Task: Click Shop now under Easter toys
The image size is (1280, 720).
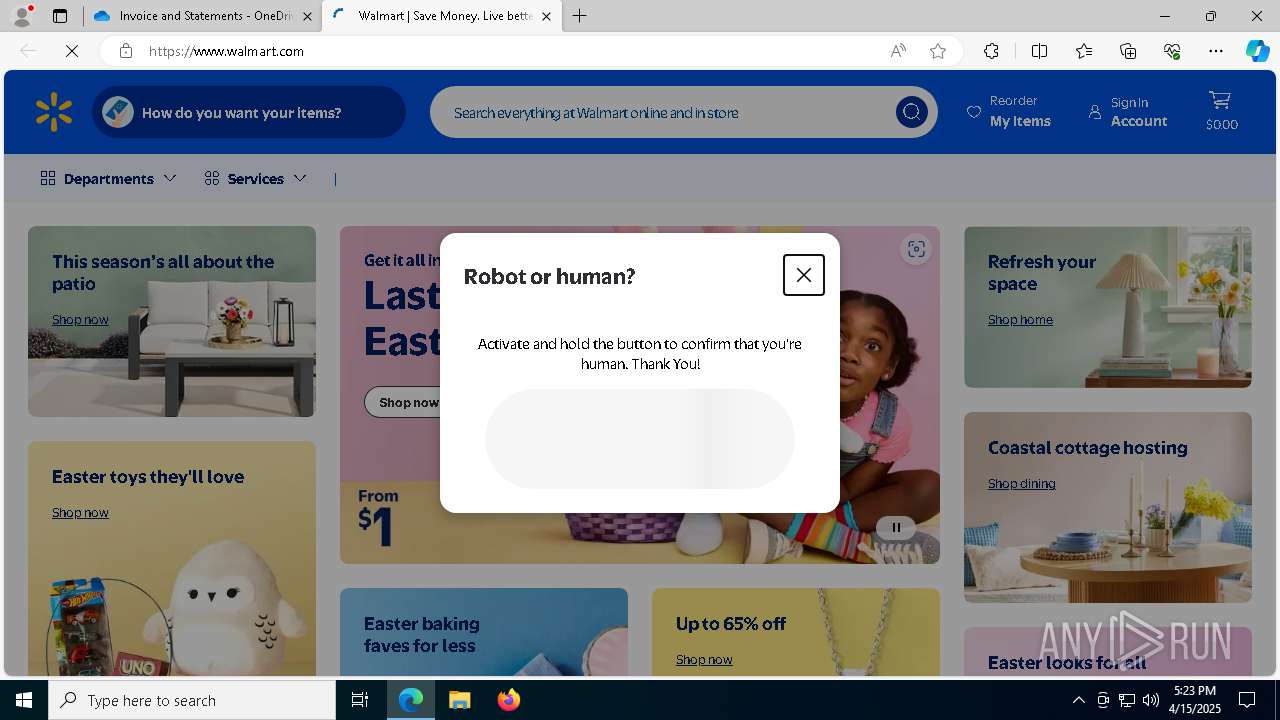Action: (x=80, y=513)
